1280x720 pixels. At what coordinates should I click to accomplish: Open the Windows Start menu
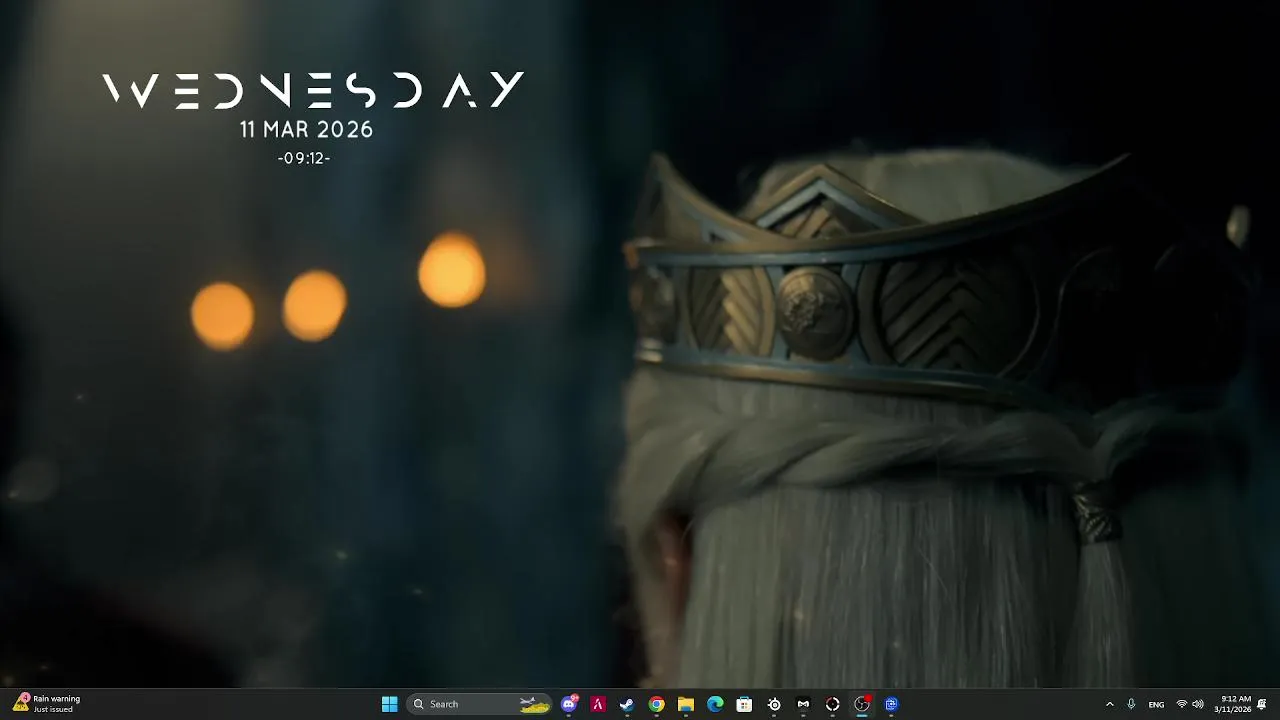390,704
